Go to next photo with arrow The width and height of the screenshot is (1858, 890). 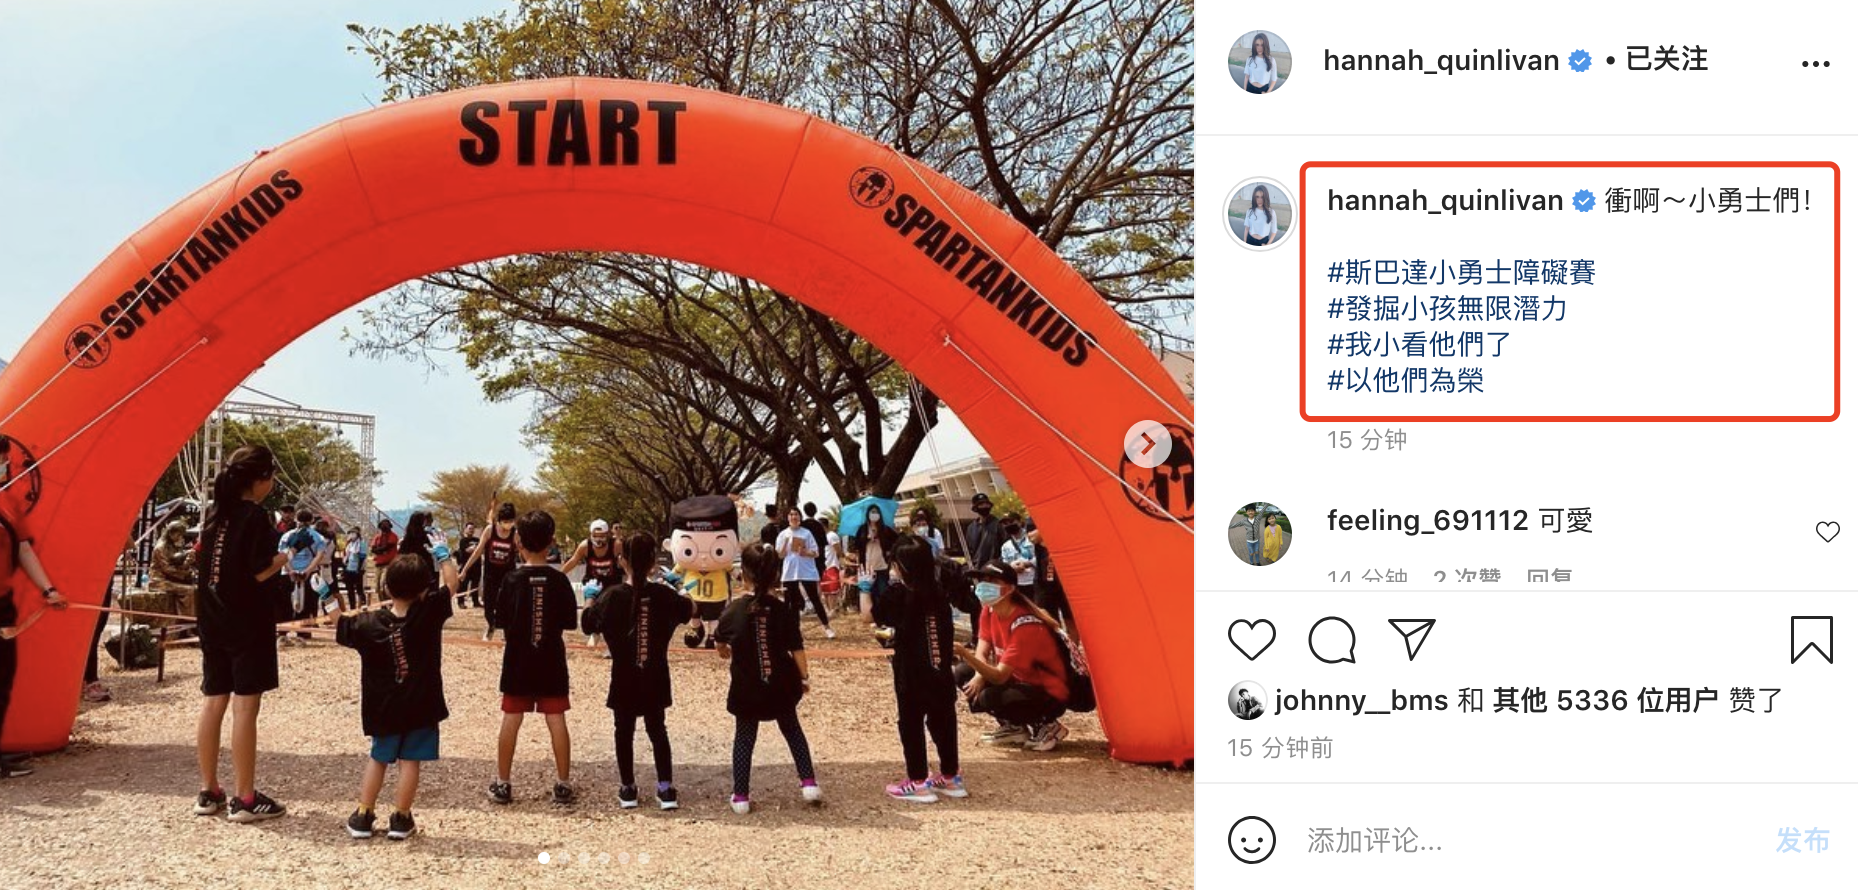tap(1148, 444)
